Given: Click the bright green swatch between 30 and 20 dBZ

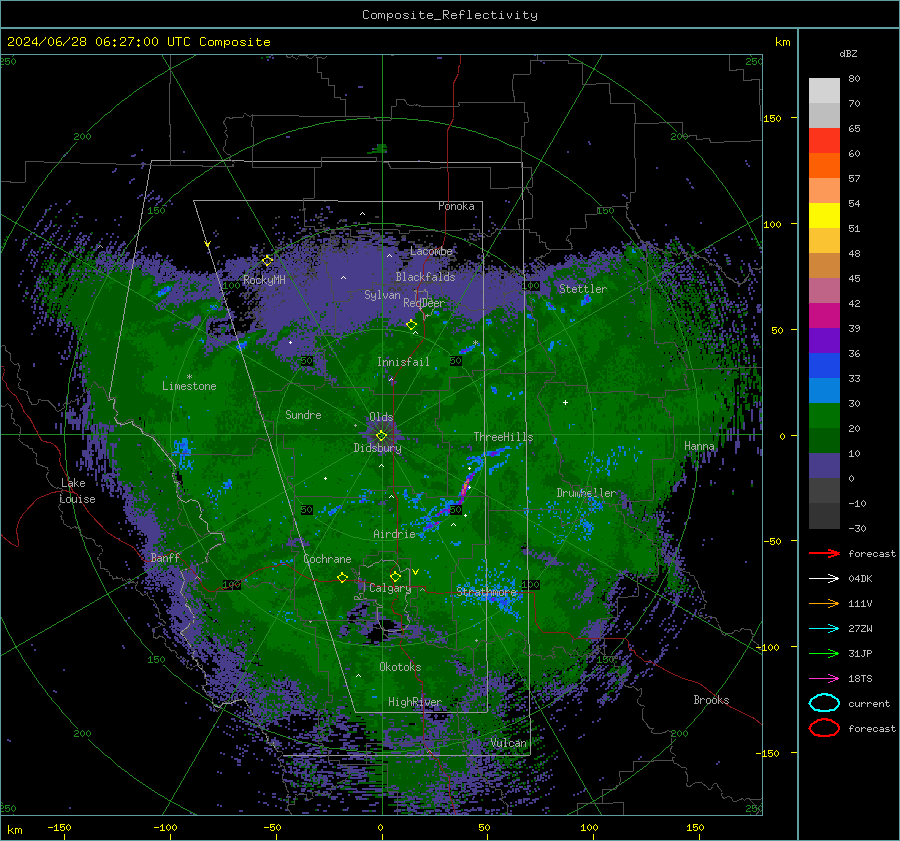Looking at the screenshot, I should point(824,416).
